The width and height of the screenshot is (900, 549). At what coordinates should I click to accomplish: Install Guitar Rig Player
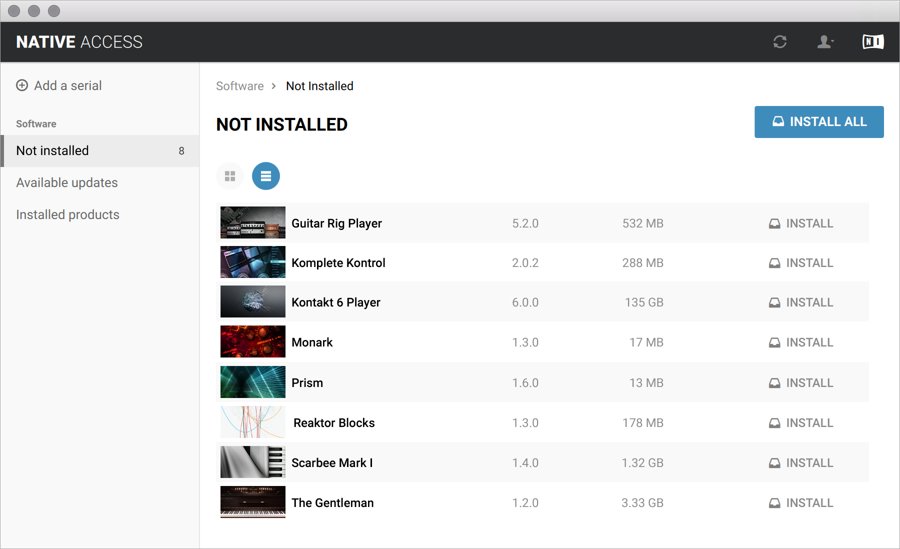pos(800,223)
